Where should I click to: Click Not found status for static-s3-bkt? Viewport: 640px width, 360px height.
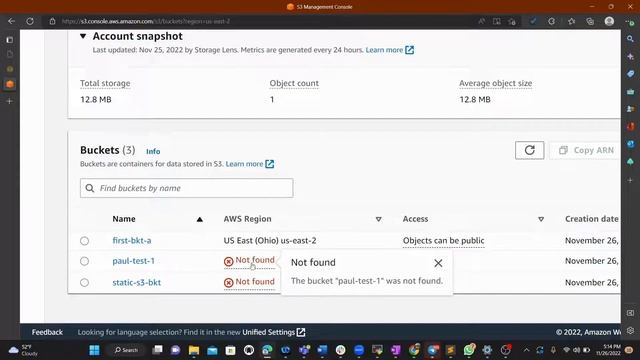[249, 282]
